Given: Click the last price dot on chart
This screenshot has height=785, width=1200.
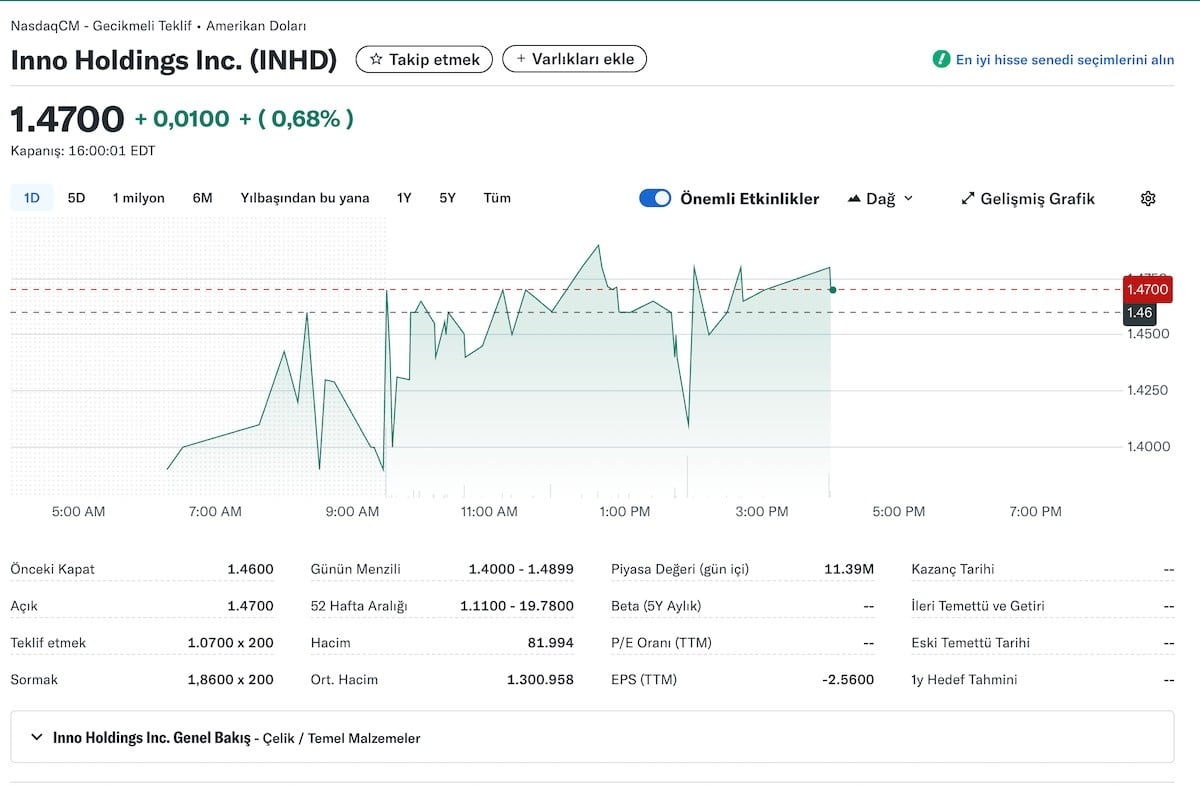Looking at the screenshot, I should tap(833, 290).
